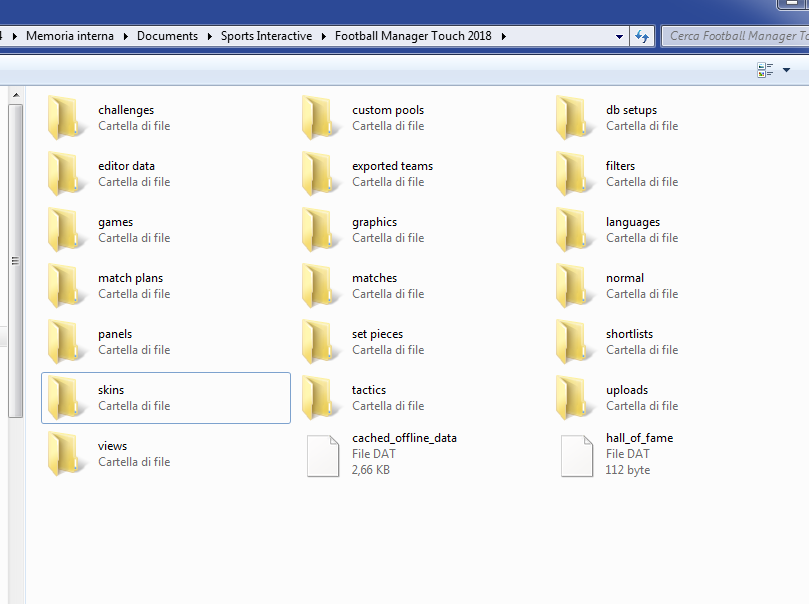This screenshot has width=809, height=604.
Task: Open the editor data folder icon
Action: tap(66, 174)
